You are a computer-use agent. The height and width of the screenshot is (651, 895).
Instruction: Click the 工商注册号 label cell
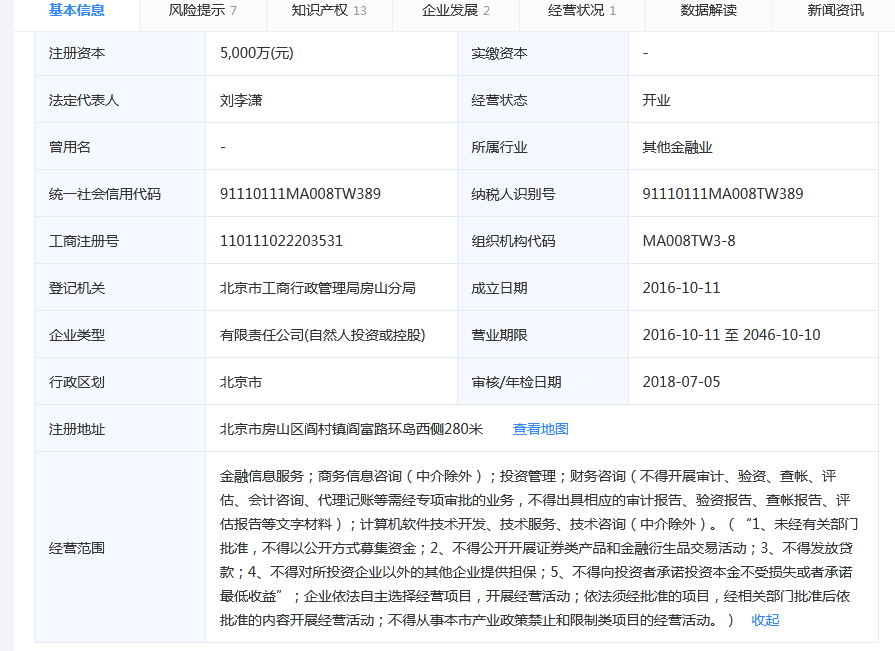coord(120,240)
